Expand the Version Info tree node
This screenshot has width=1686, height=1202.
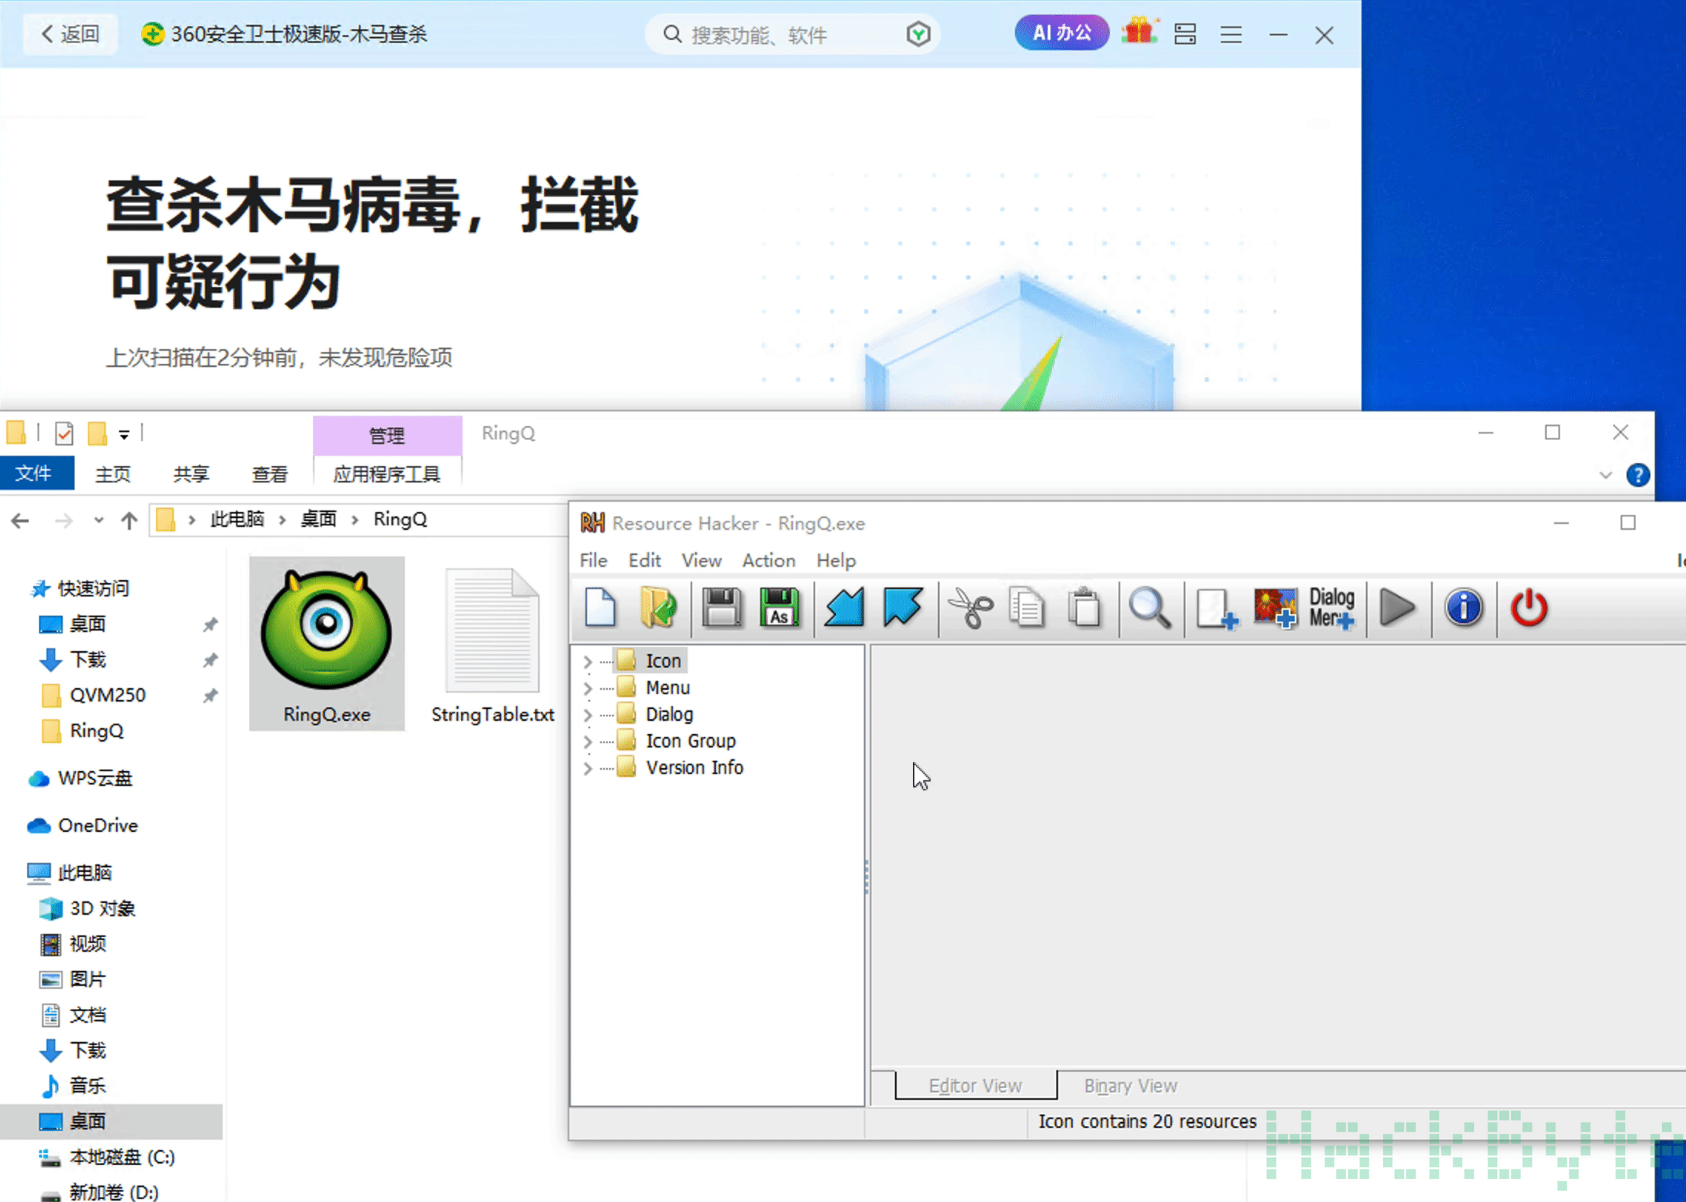click(x=588, y=768)
